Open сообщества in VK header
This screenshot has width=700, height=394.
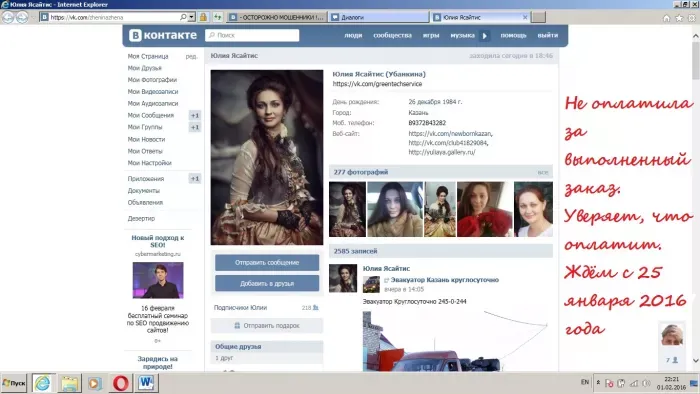[x=392, y=35]
